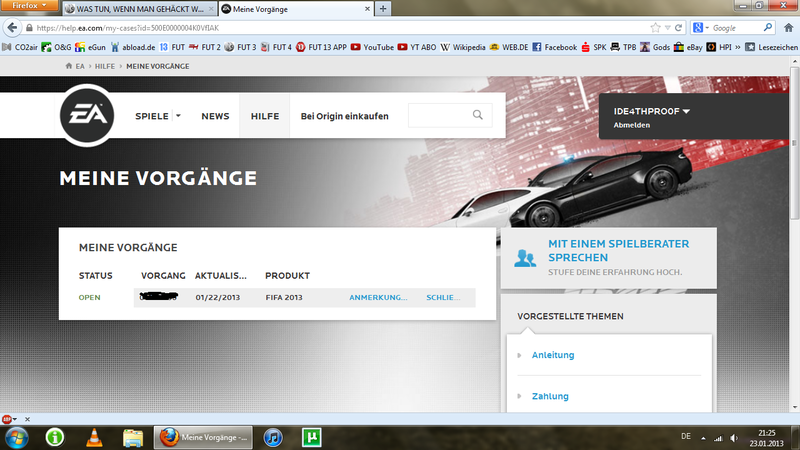800x450 pixels.
Task: Click the EA site search magnifier
Action: click(478, 115)
